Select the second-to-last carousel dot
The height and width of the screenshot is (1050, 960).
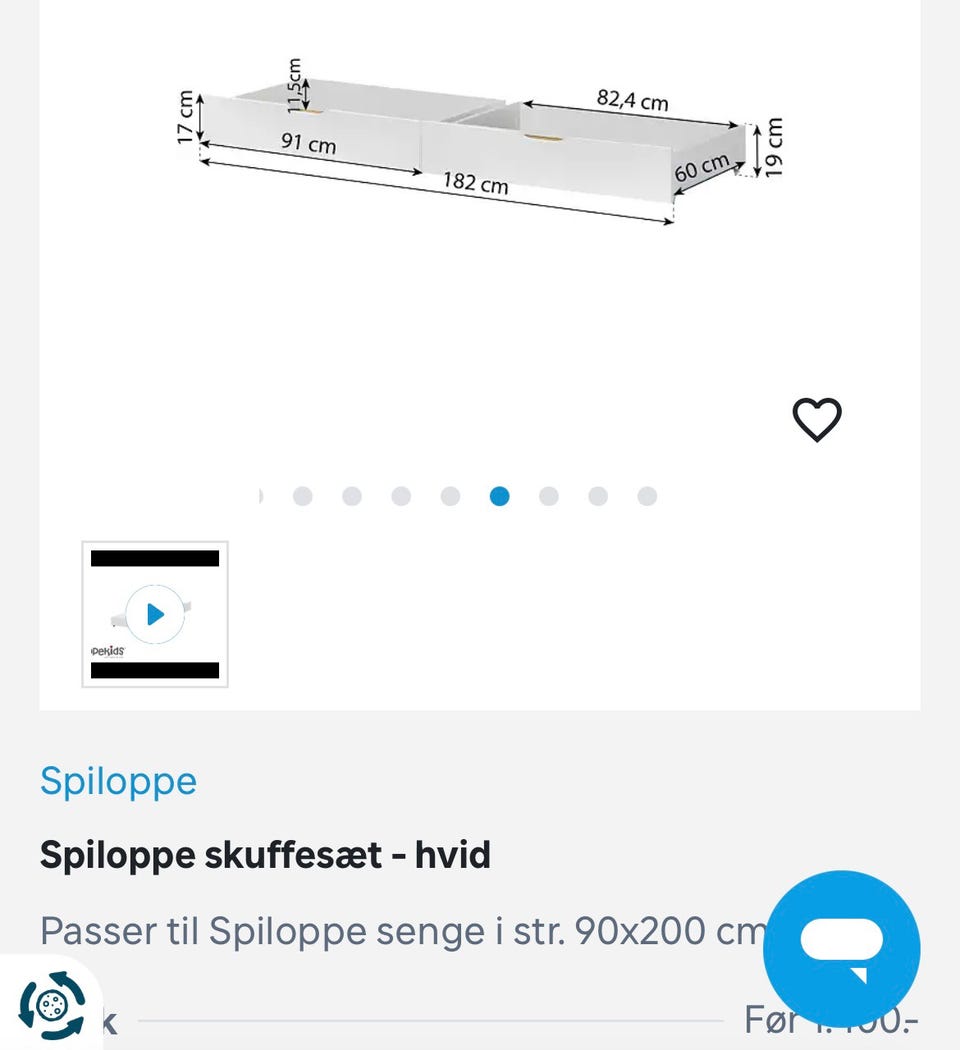click(x=598, y=496)
